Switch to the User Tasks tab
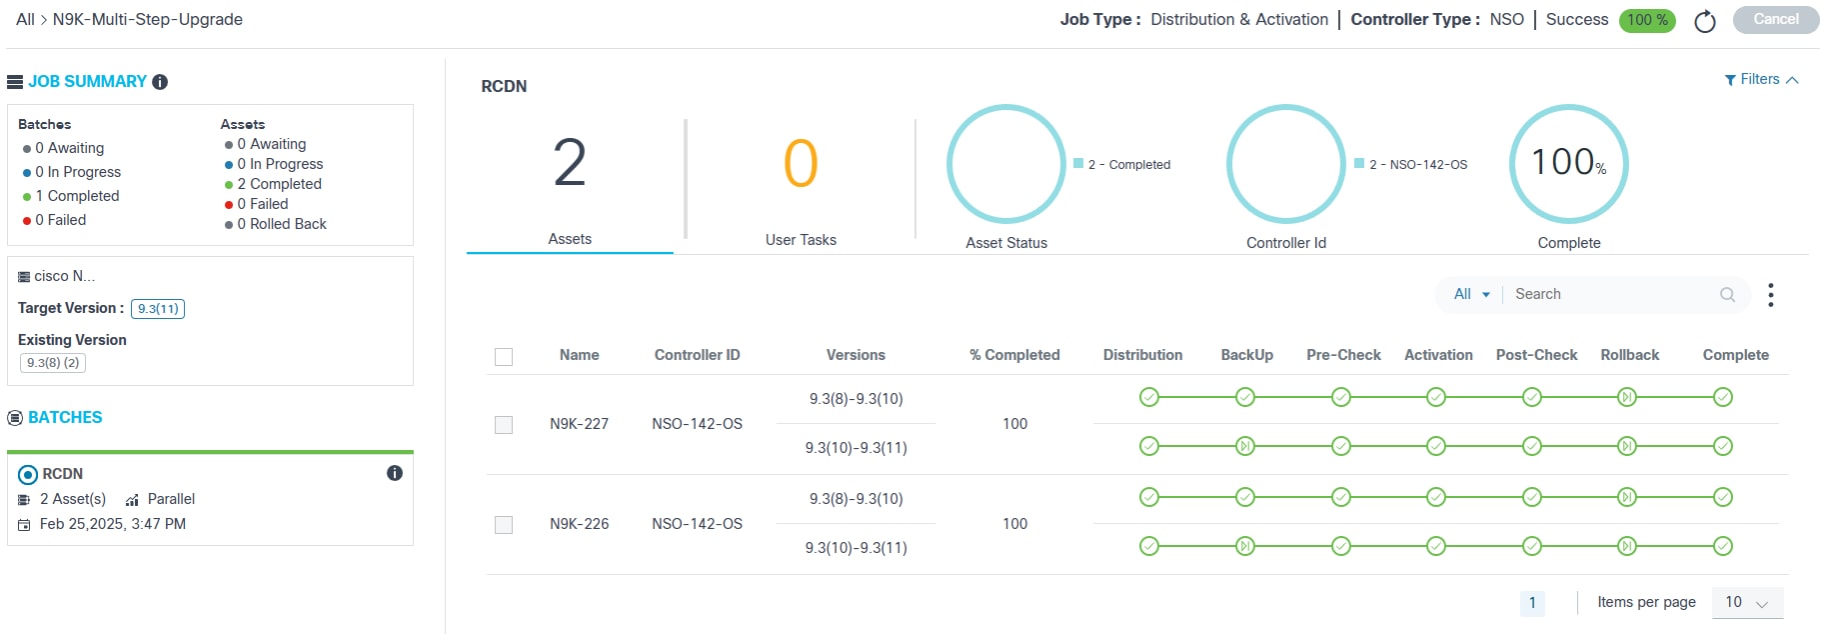 (x=800, y=240)
